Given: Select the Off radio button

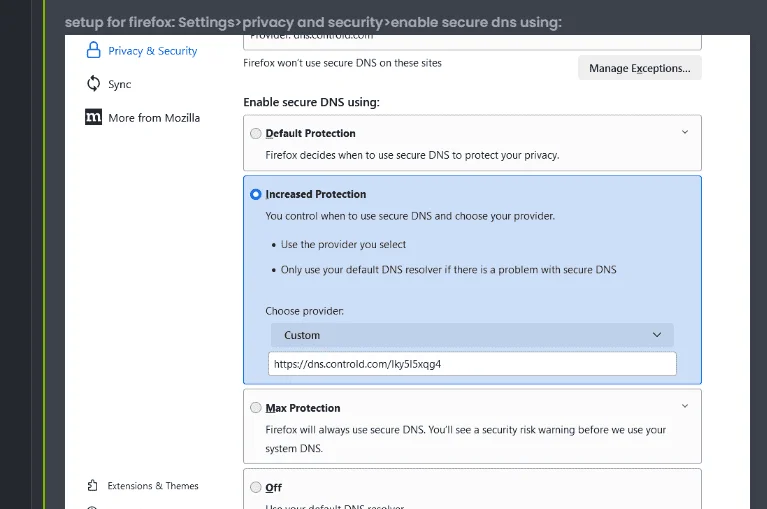Looking at the screenshot, I should (x=255, y=487).
